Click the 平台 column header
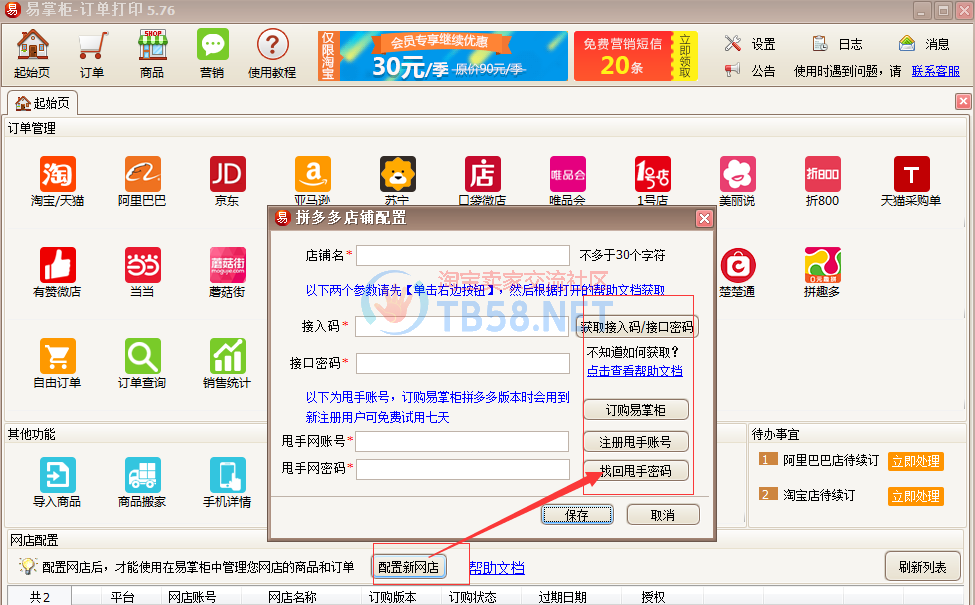This screenshot has width=975, height=605. click(x=122, y=597)
